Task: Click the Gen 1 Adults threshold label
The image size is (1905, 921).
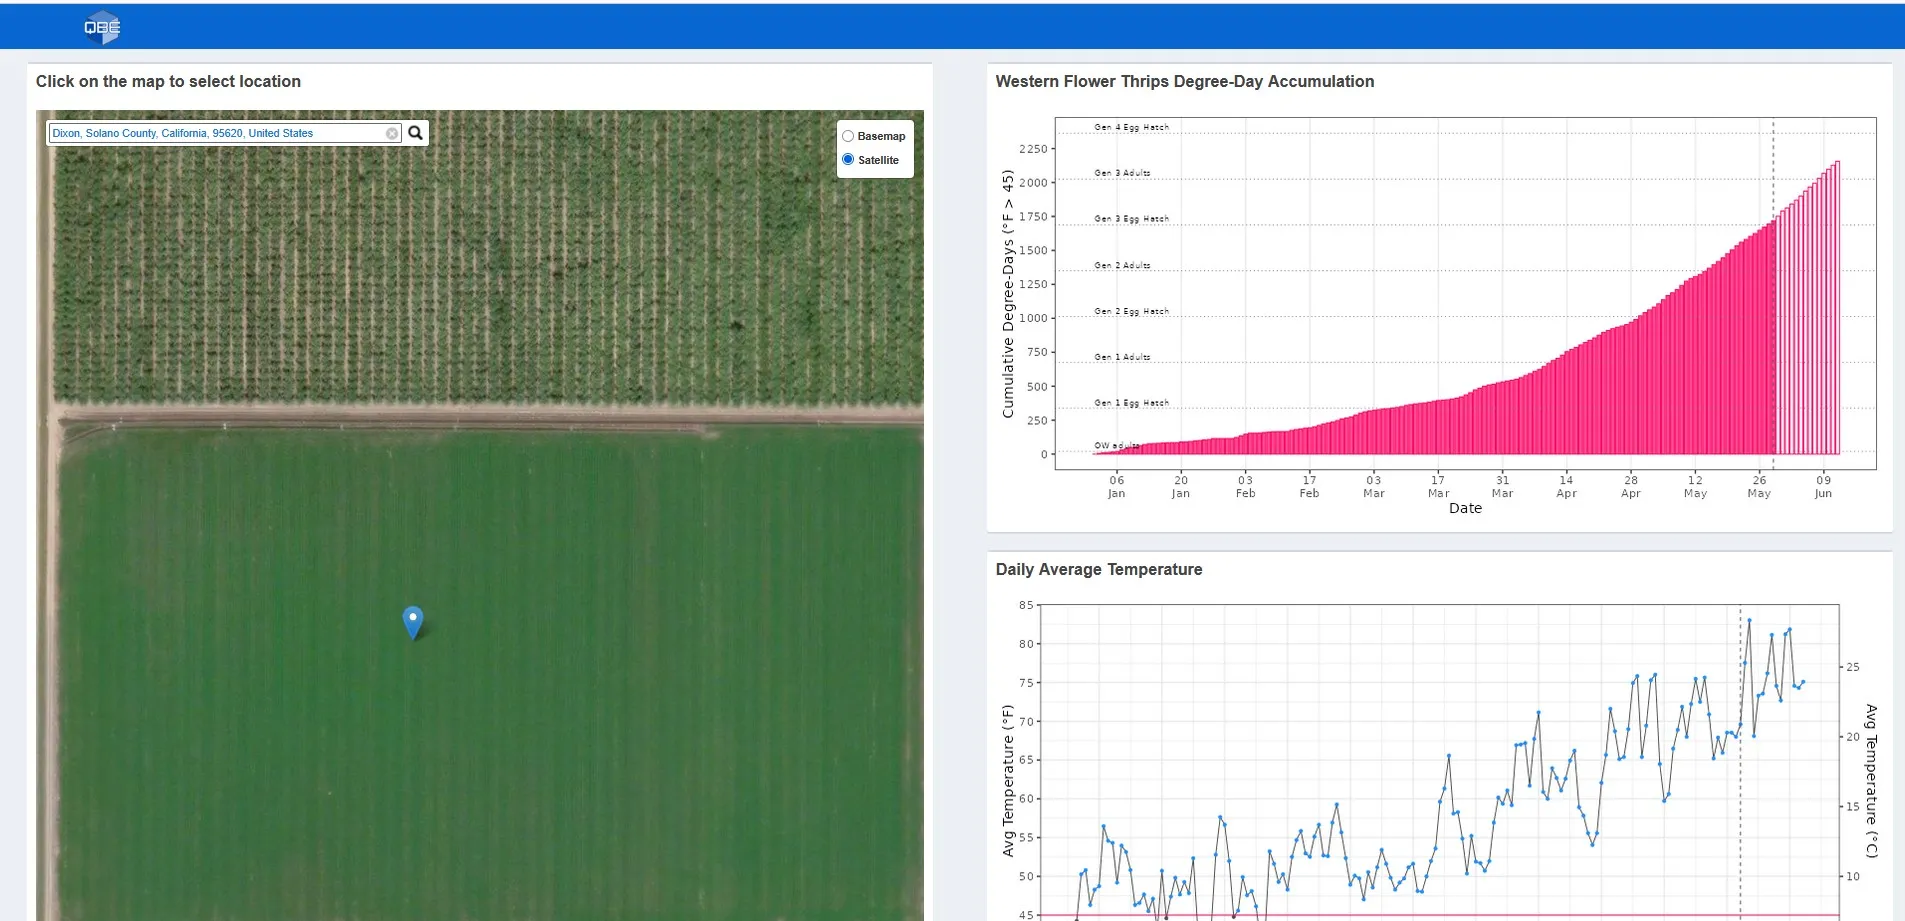Action: (1122, 357)
